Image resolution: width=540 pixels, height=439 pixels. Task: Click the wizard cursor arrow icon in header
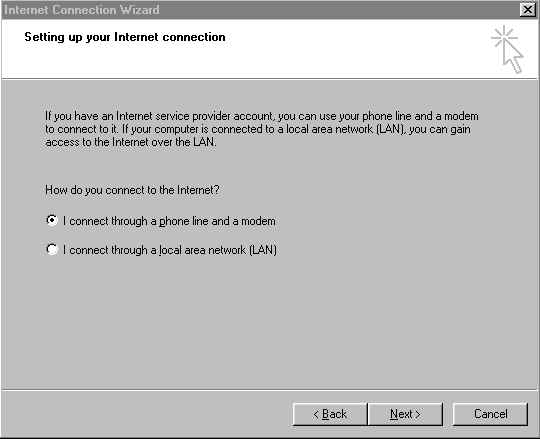click(513, 55)
